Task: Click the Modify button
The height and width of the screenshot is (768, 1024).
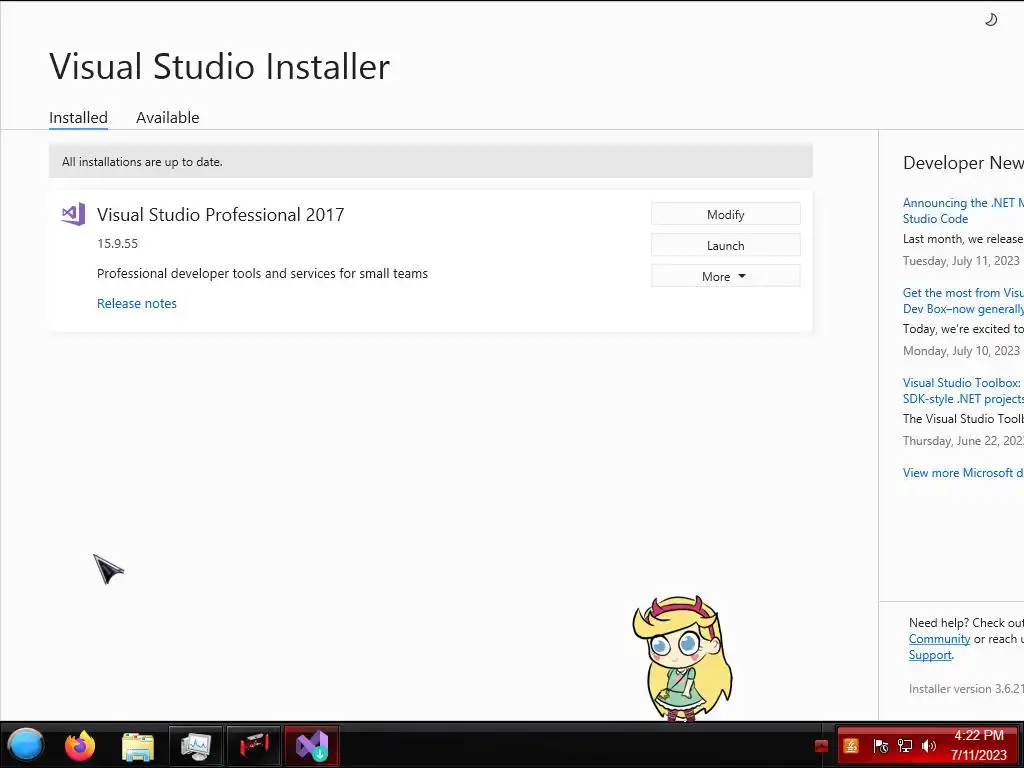Action: point(726,214)
